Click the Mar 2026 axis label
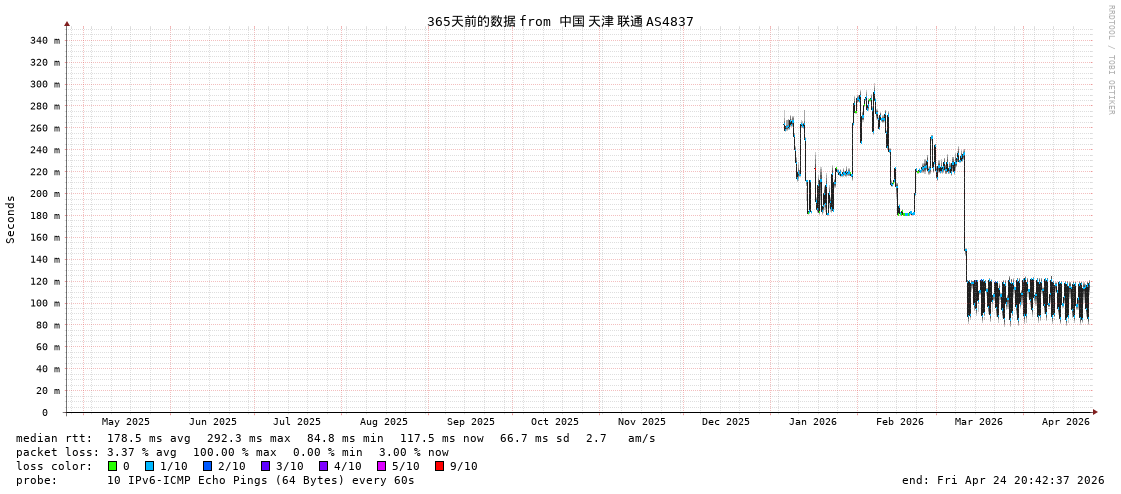1121x494 pixels. click(978, 422)
